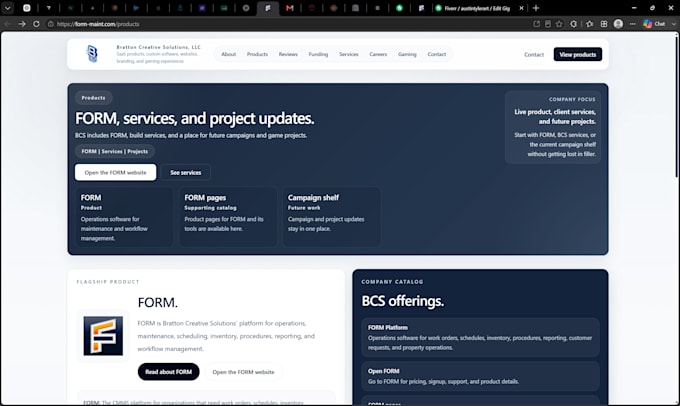The height and width of the screenshot is (406, 680).
Task: Open the Copilot Chat button
Action: pos(654,24)
